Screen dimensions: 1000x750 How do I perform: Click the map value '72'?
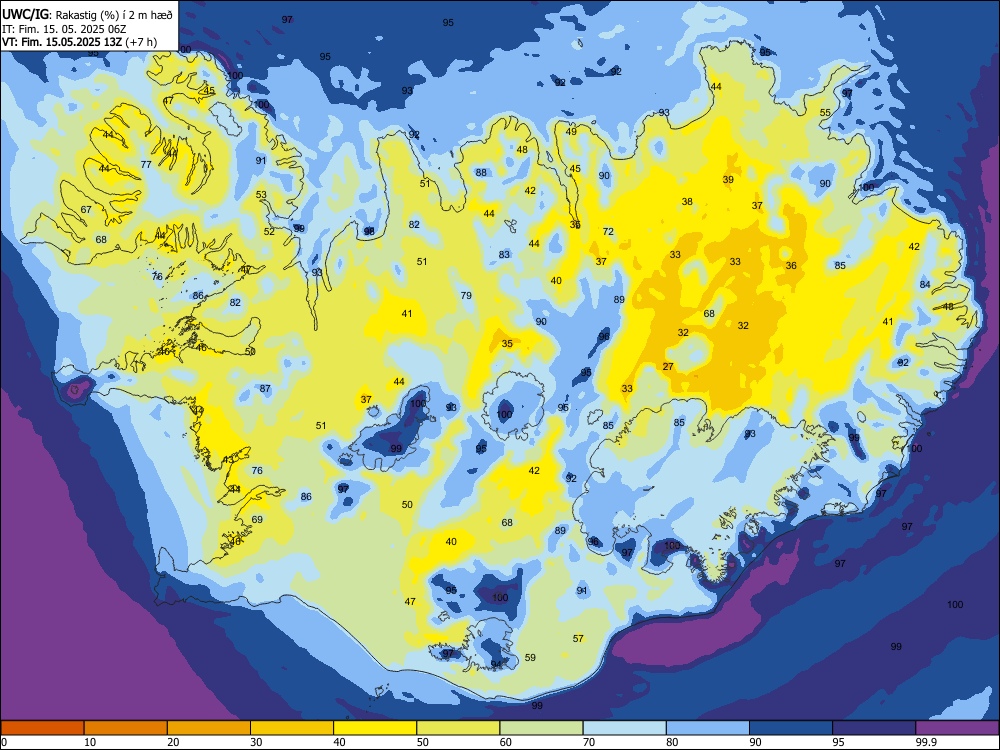coord(608,232)
